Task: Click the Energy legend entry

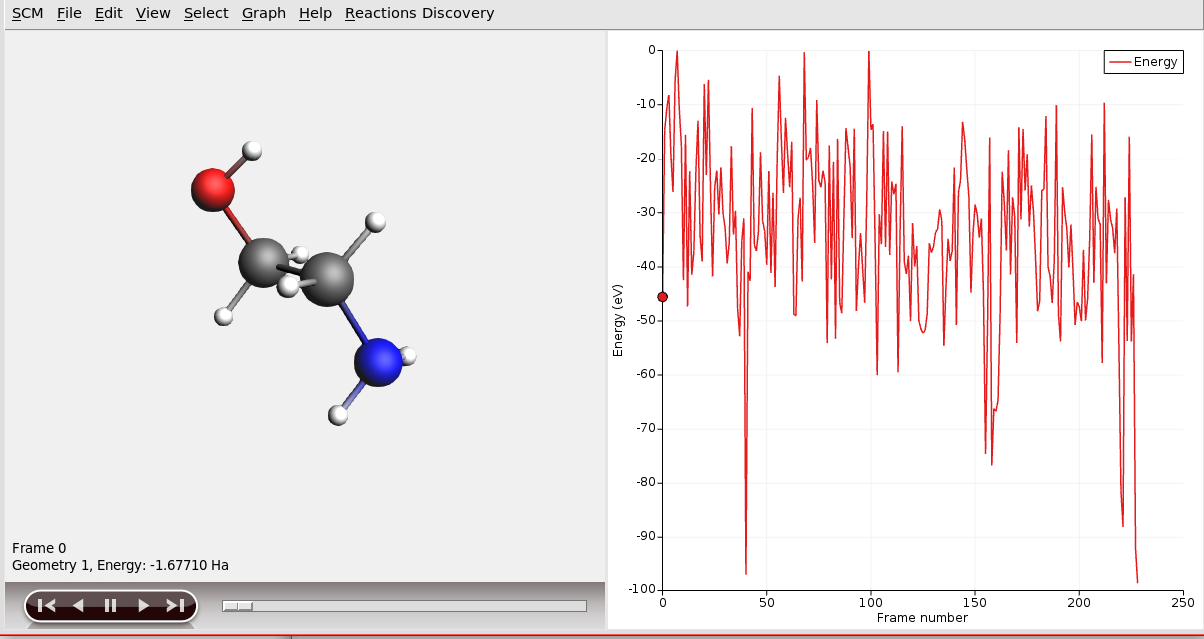Action: [1143, 62]
